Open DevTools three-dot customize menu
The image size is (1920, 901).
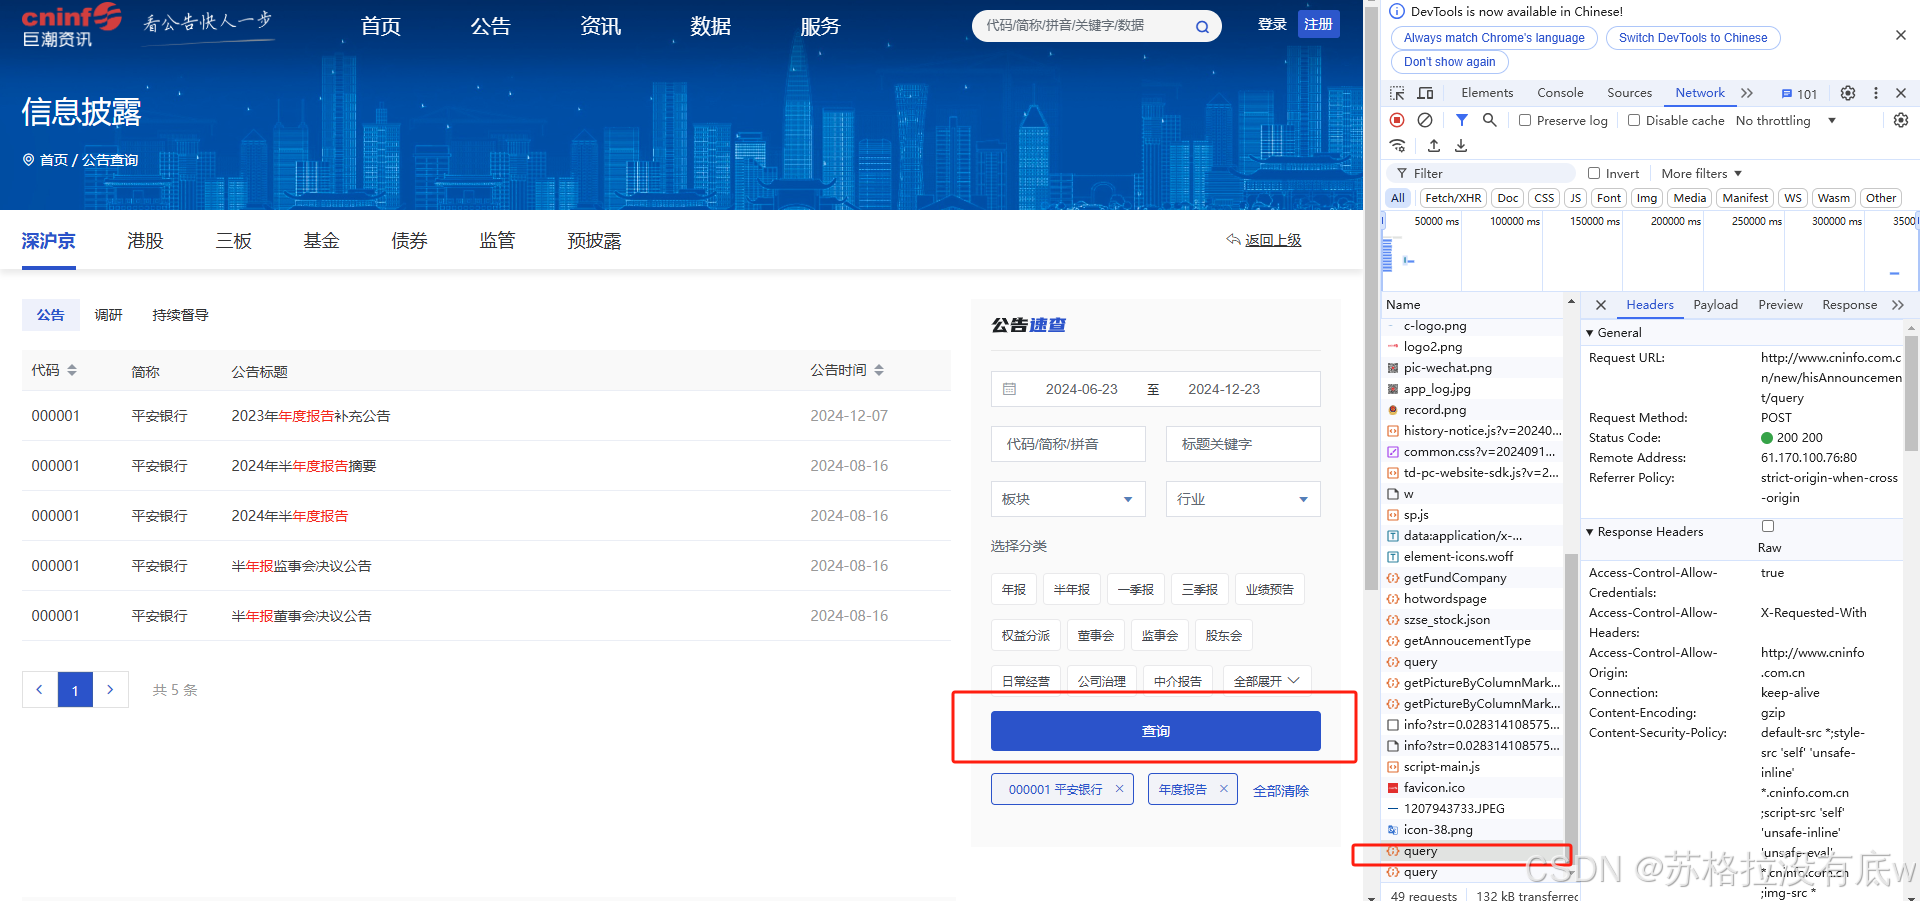click(1876, 93)
